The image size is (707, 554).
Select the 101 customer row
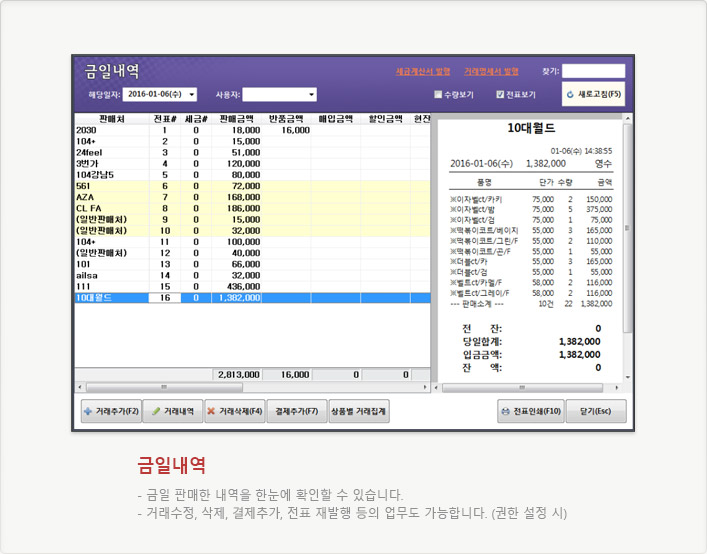coord(252,264)
